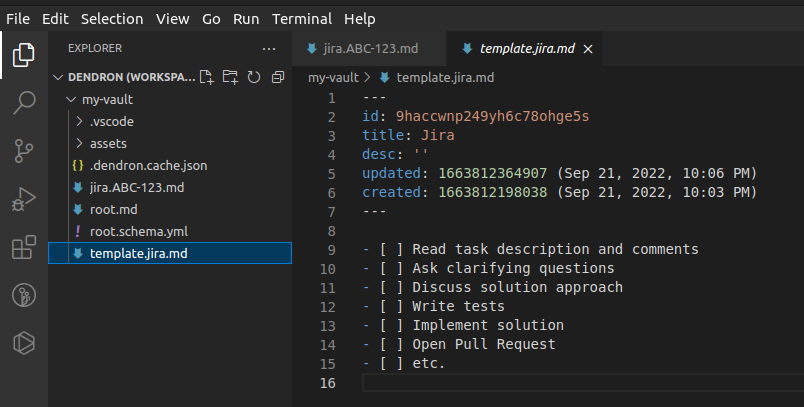Expand the .vscode folder
This screenshot has height=407, width=804.
pos(79,121)
